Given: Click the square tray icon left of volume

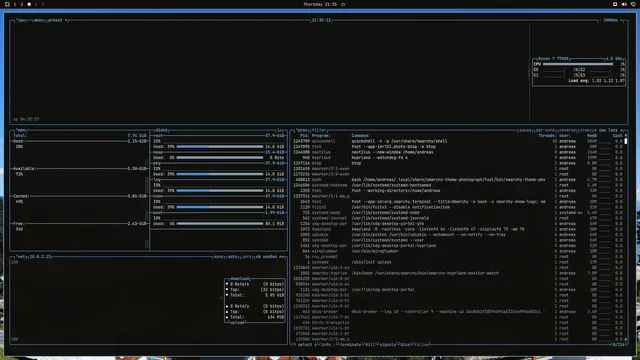Looking at the screenshot, I should click(x=615, y=4).
